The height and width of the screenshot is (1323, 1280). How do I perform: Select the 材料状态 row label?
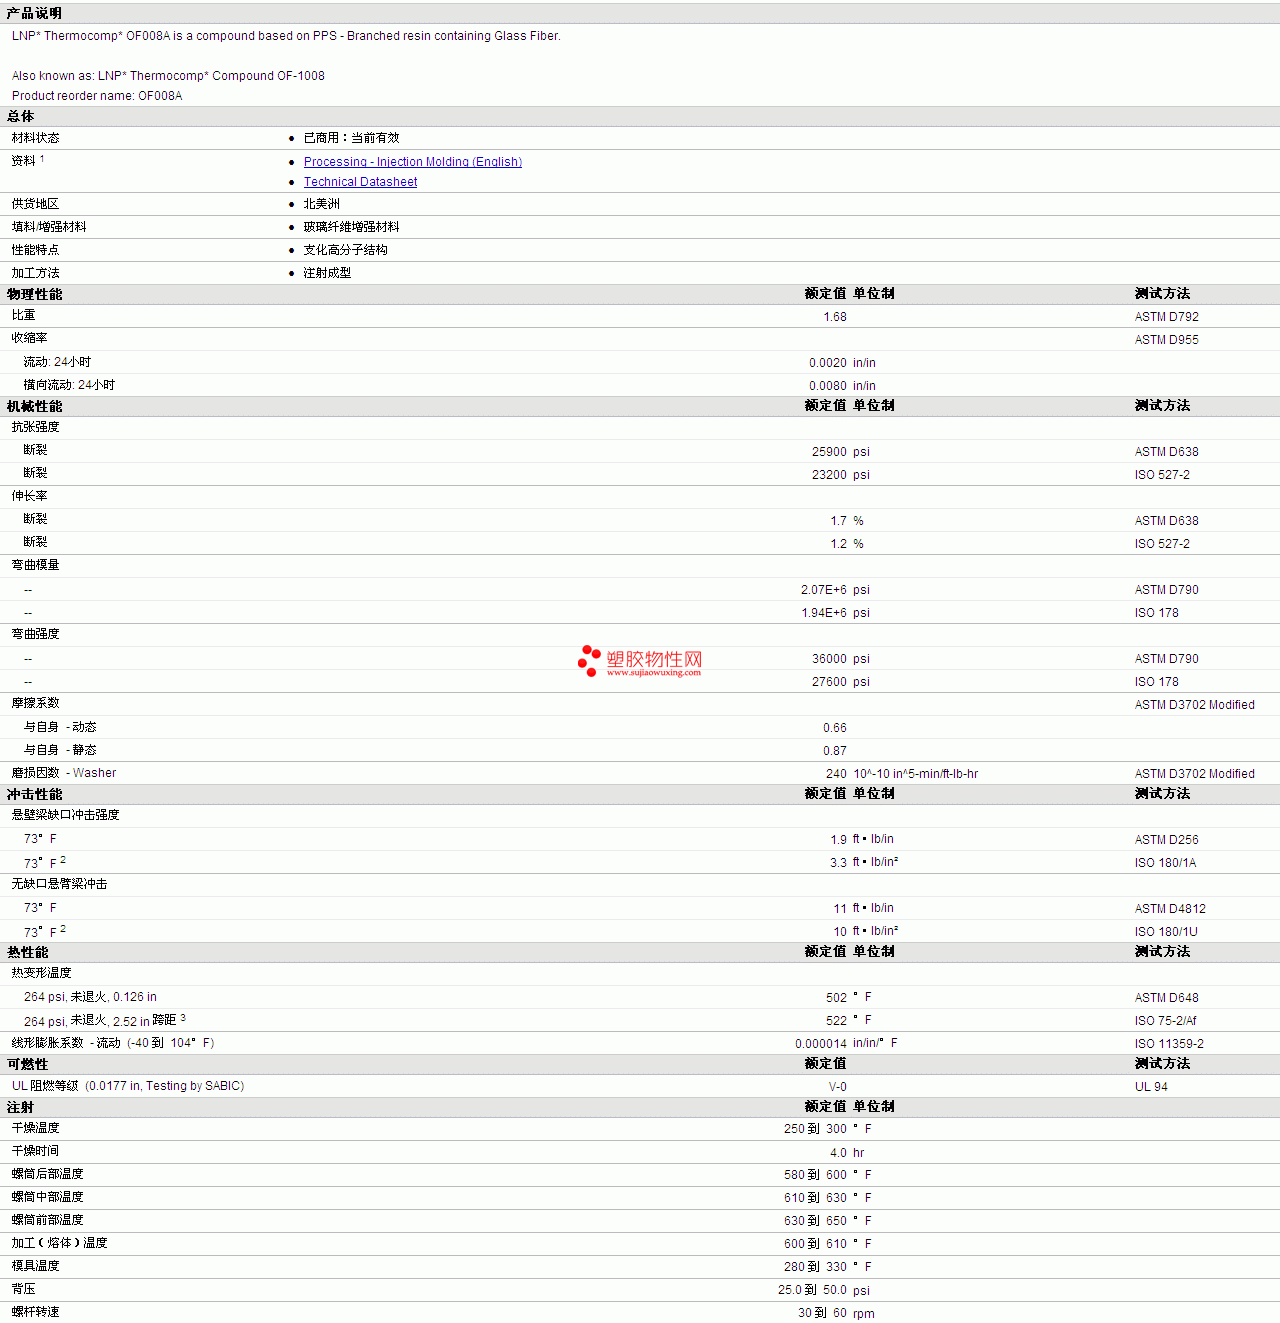point(35,138)
